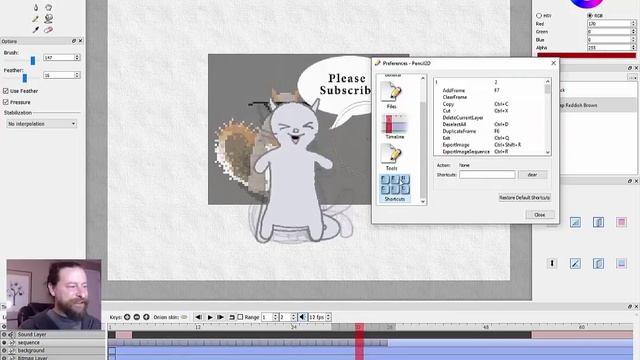Toggle the background layer visibility dot

[4, 350]
